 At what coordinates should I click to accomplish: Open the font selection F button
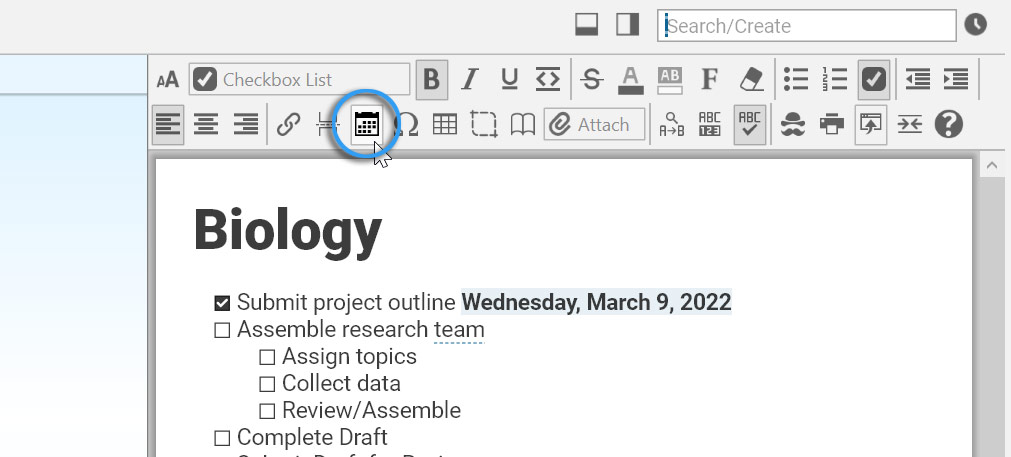(710, 79)
